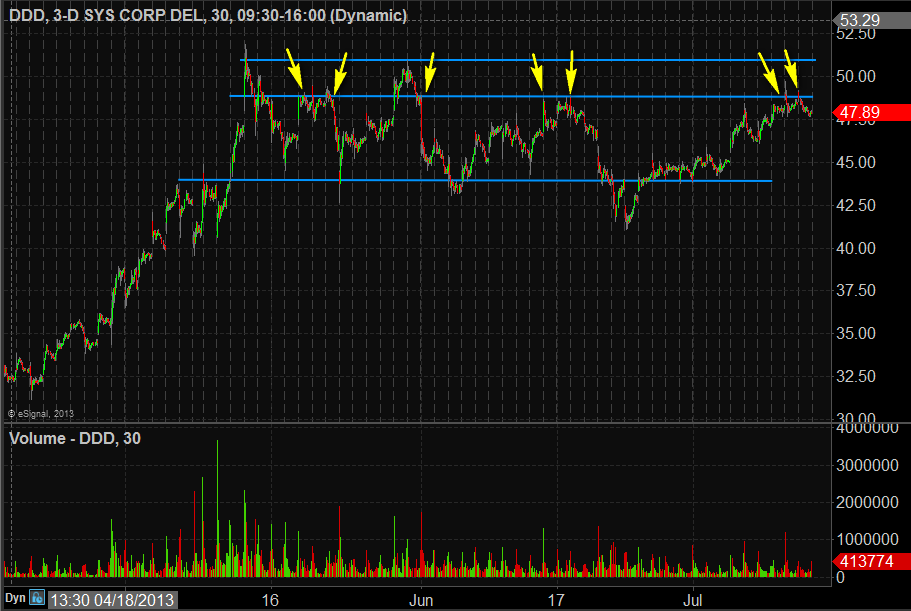The image size is (911, 611).
Task: Click the red 47.89 last price marker
Action: coord(871,112)
